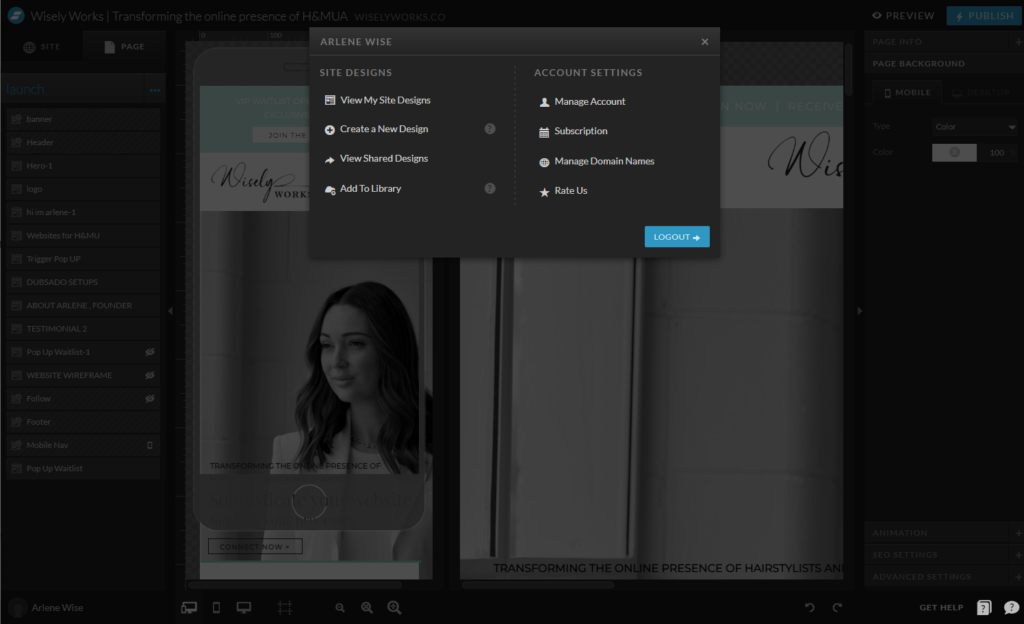Click the Publish button
The height and width of the screenshot is (624, 1024).
[x=984, y=16]
